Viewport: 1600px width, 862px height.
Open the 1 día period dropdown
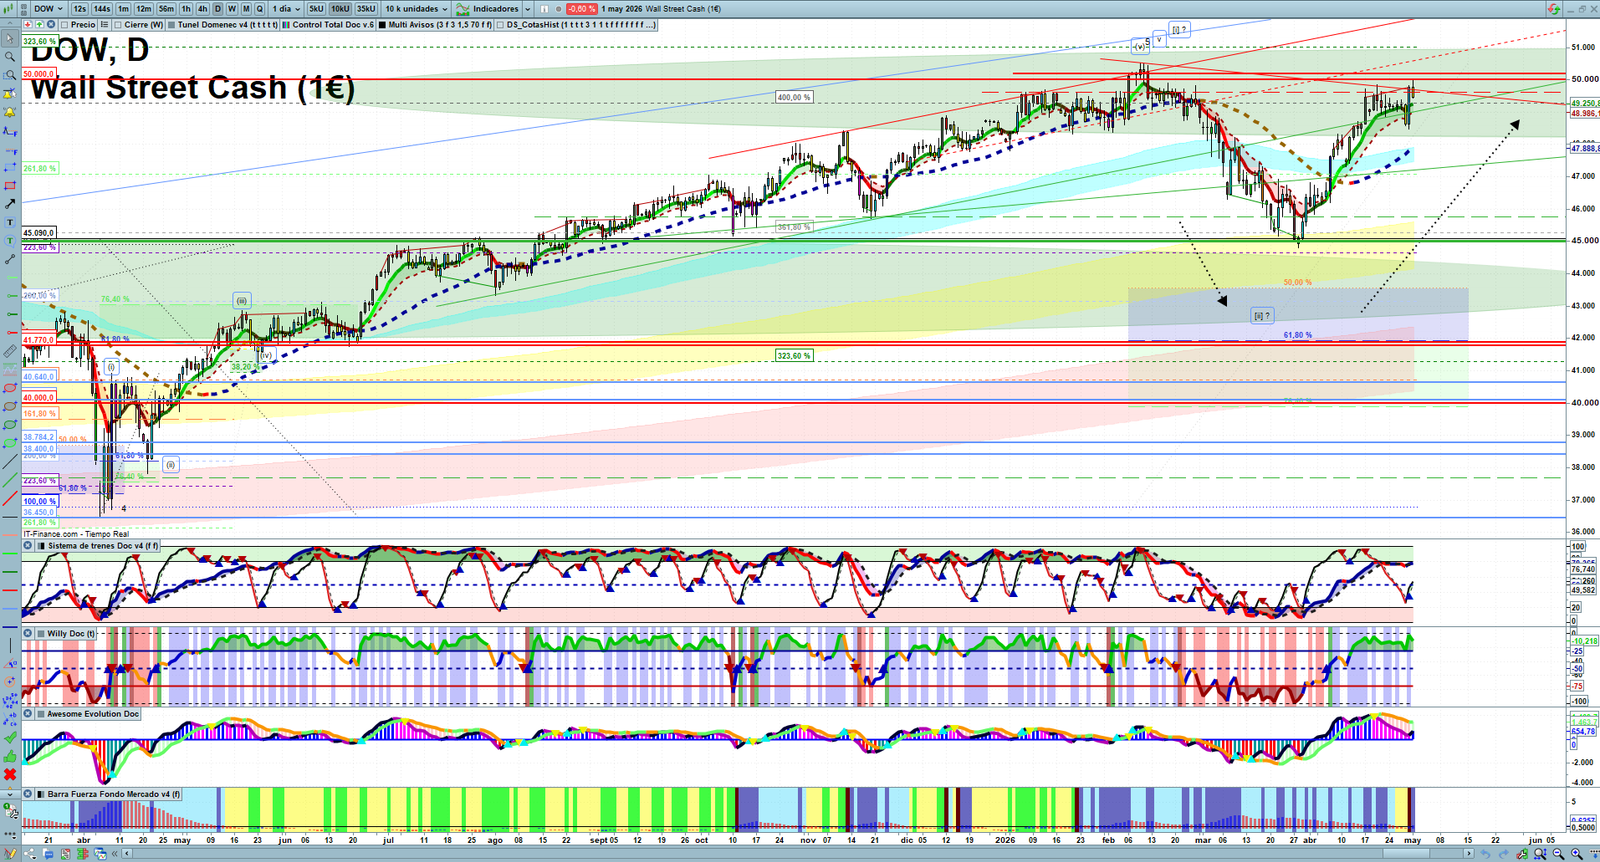pyautogui.click(x=285, y=8)
